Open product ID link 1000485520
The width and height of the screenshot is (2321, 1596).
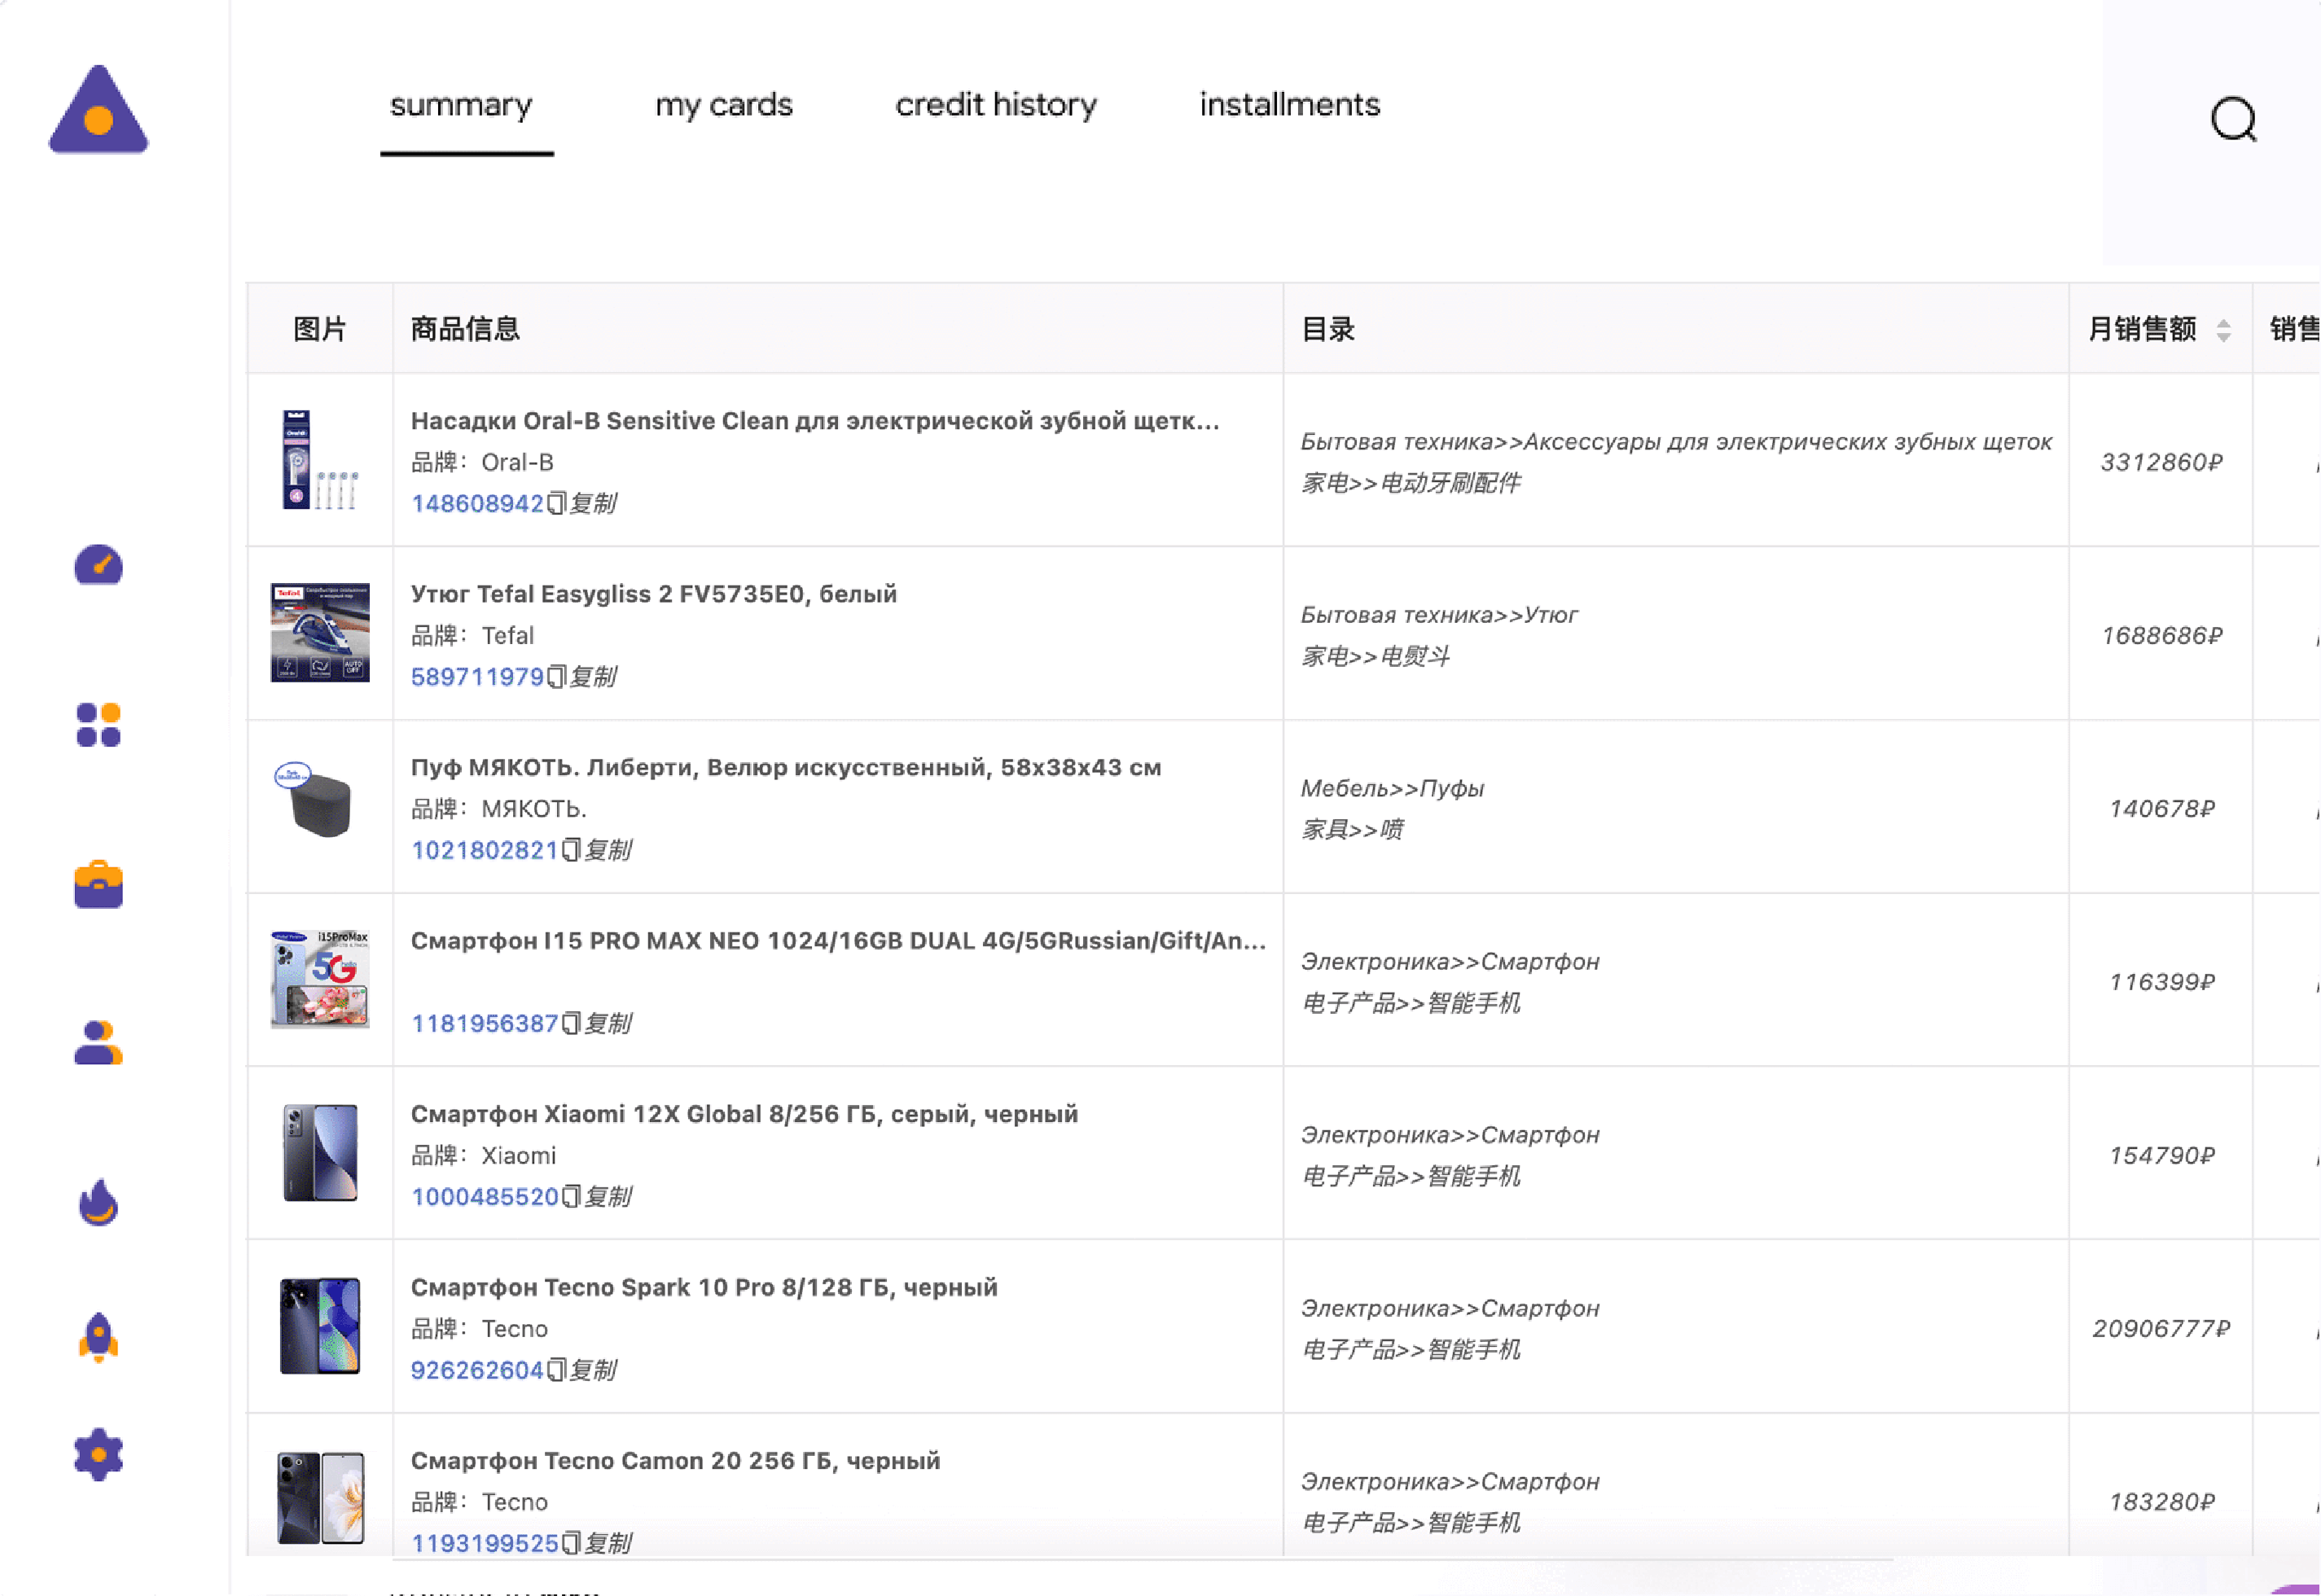pos(484,1197)
